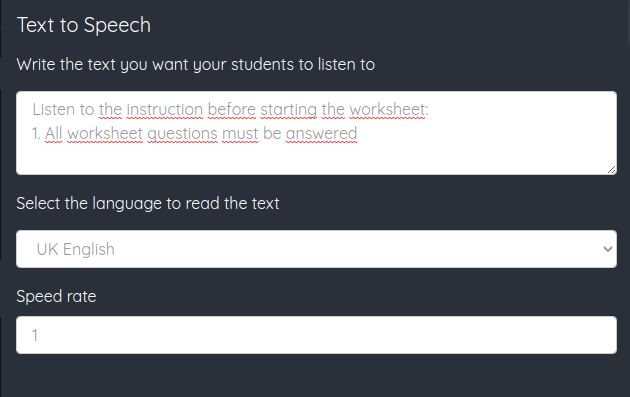The width and height of the screenshot is (630, 397).
Task: Click 'Select the language to read' label
Action: point(147,203)
